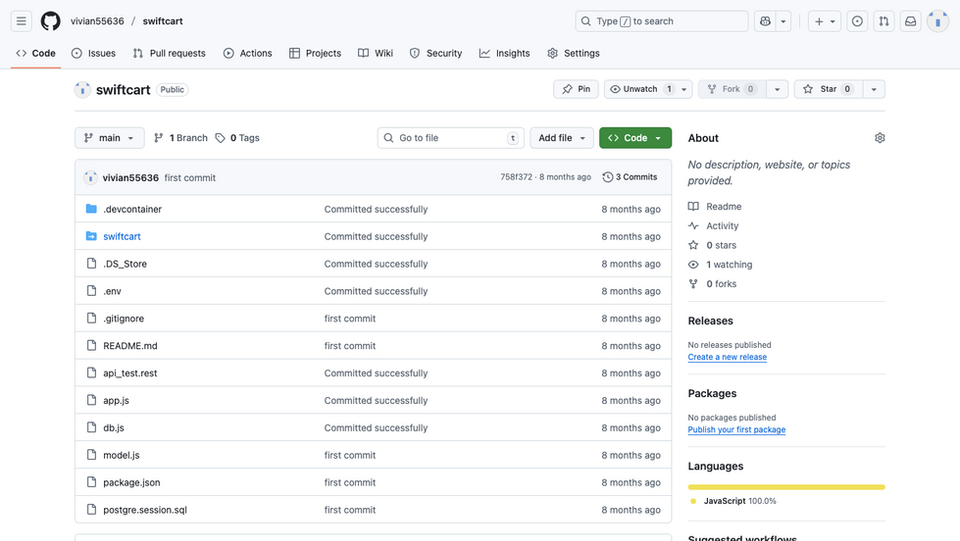Click the file icon next to .env
The width and height of the screenshot is (960, 541).
pyautogui.click(x=91, y=291)
